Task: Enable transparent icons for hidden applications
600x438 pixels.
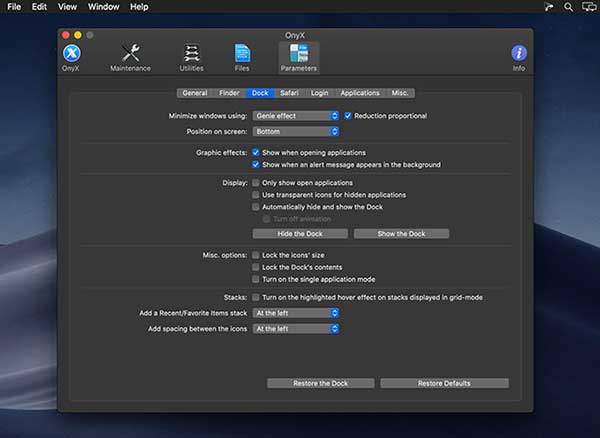Action: [x=256, y=195]
